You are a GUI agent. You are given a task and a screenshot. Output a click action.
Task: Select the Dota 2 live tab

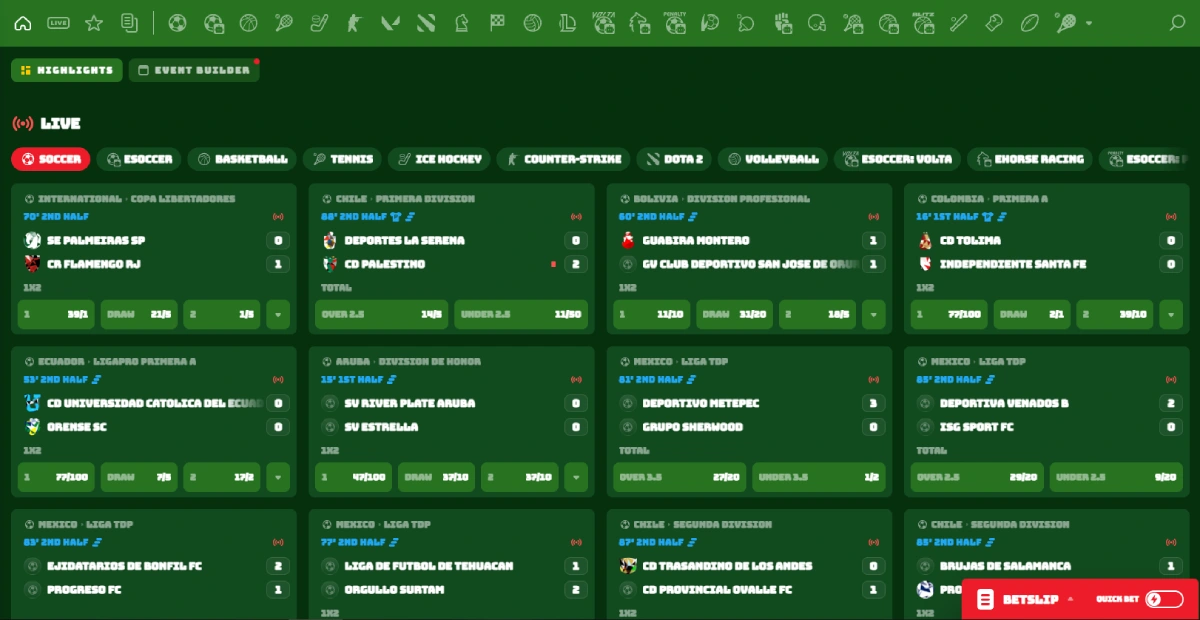(x=674, y=159)
